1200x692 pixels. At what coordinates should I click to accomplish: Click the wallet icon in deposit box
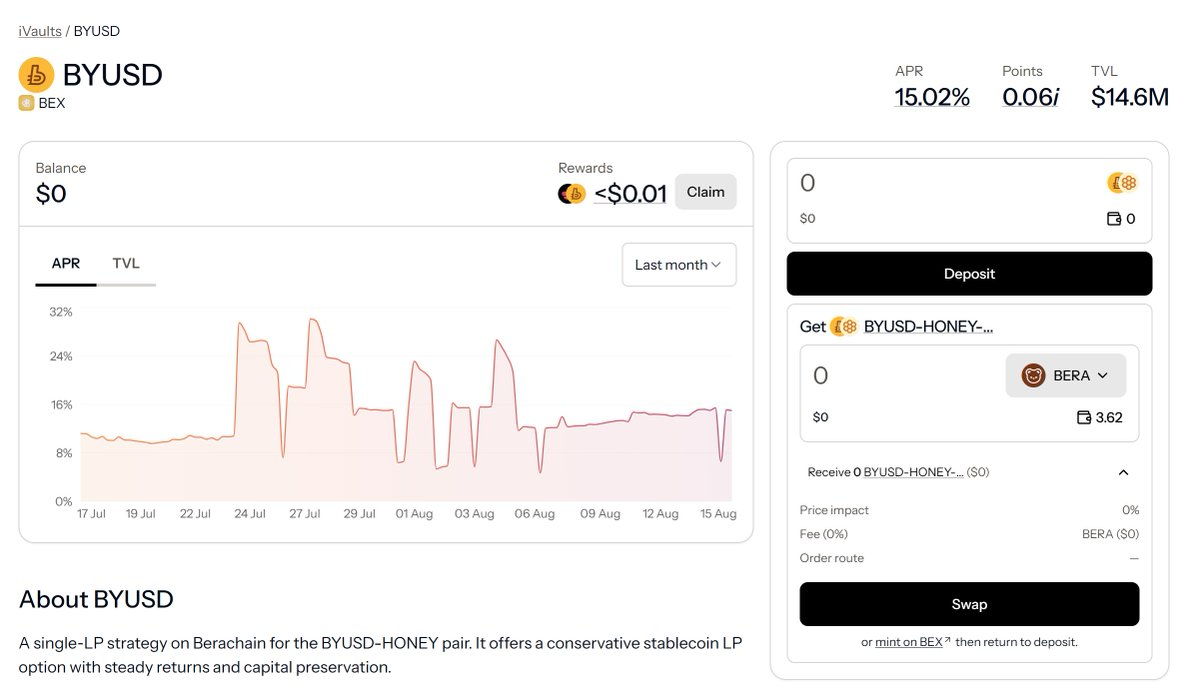point(1114,219)
